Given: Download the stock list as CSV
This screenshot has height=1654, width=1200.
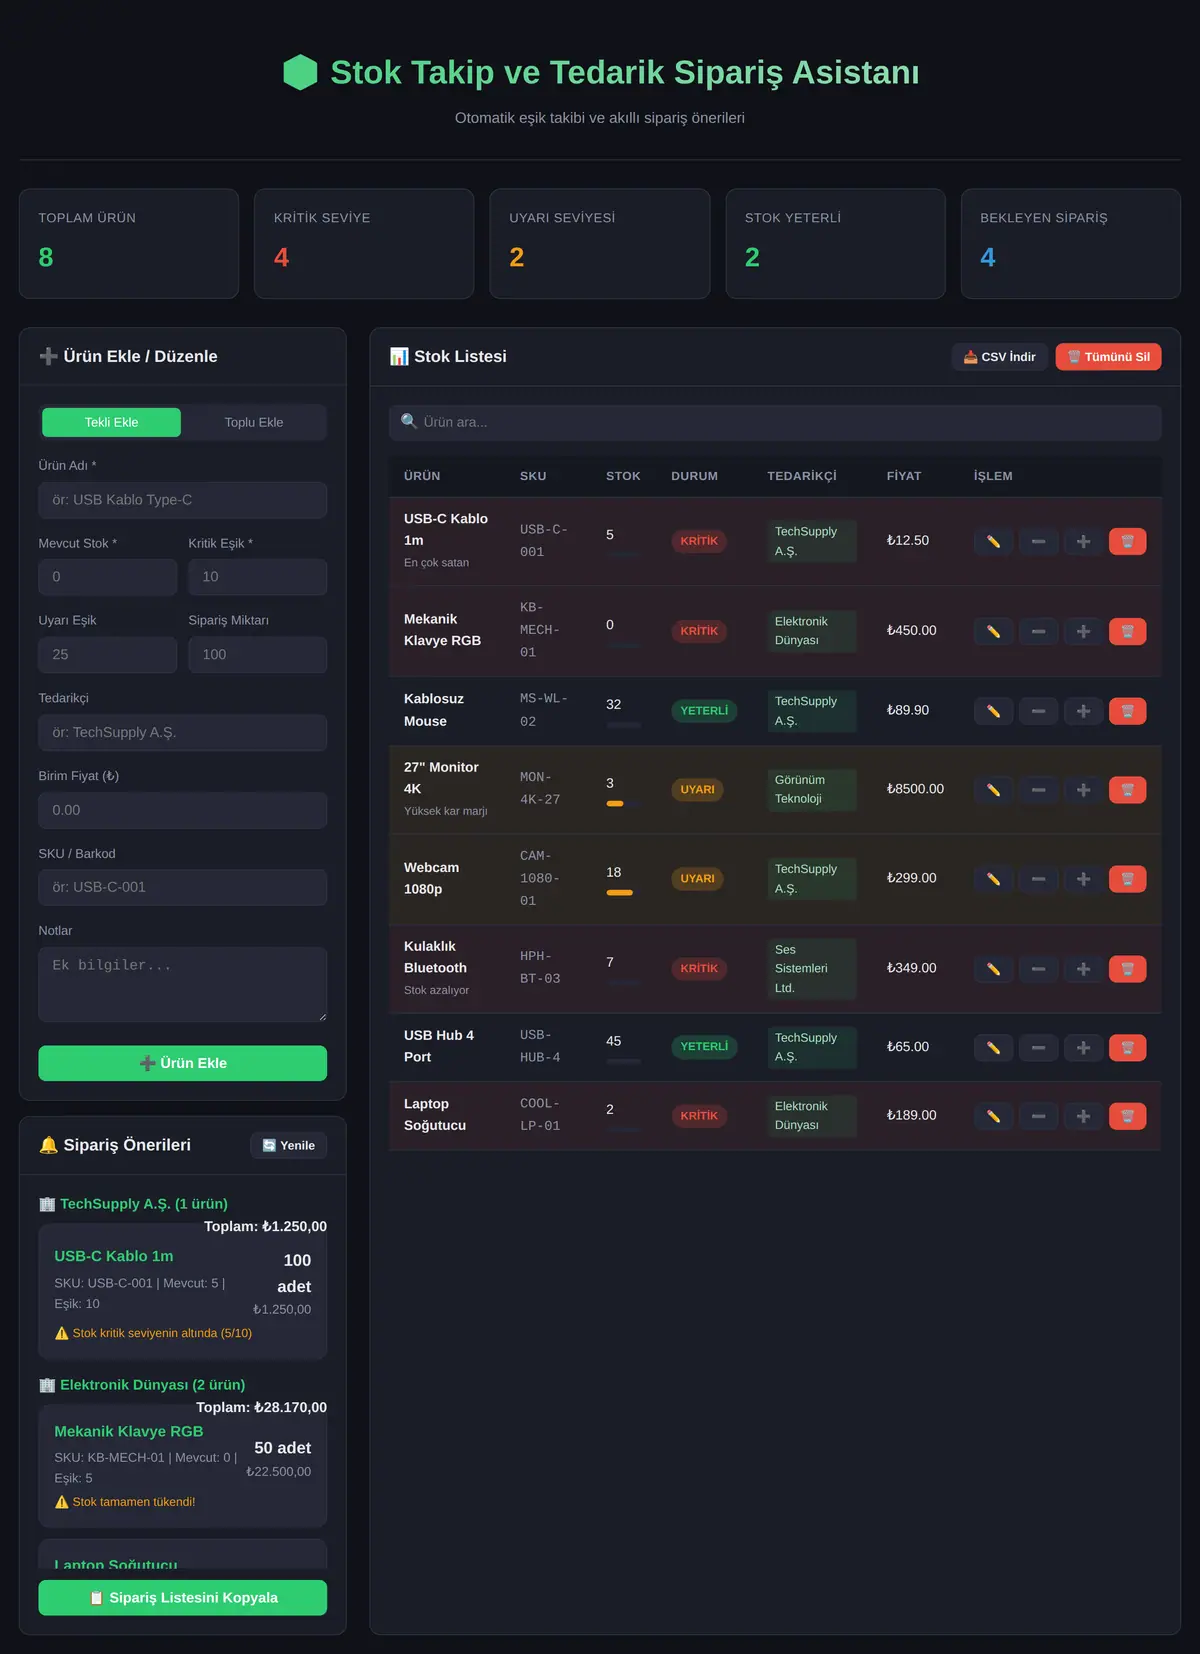Looking at the screenshot, I should click(999, 357).
